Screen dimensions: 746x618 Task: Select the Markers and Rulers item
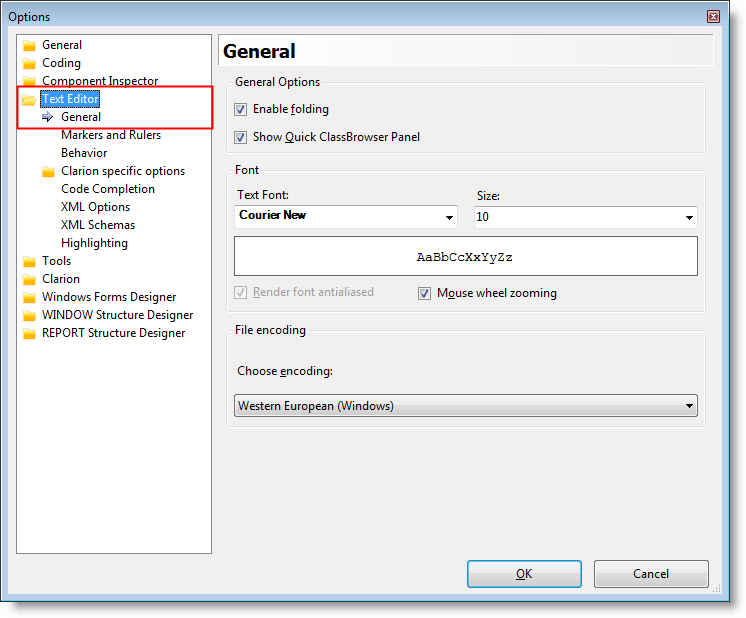111,135
